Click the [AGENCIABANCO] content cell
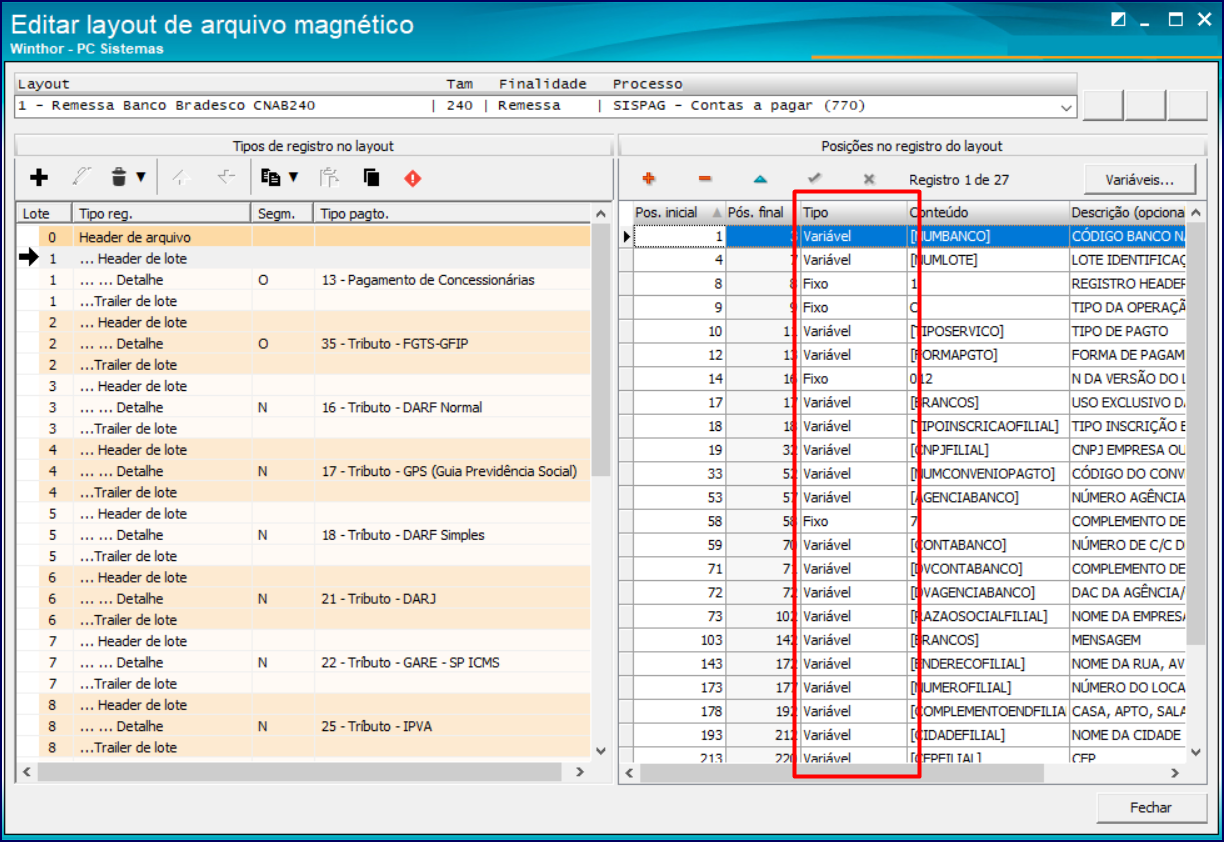The height and width of the screenshot is (842, 1224). 987,497
